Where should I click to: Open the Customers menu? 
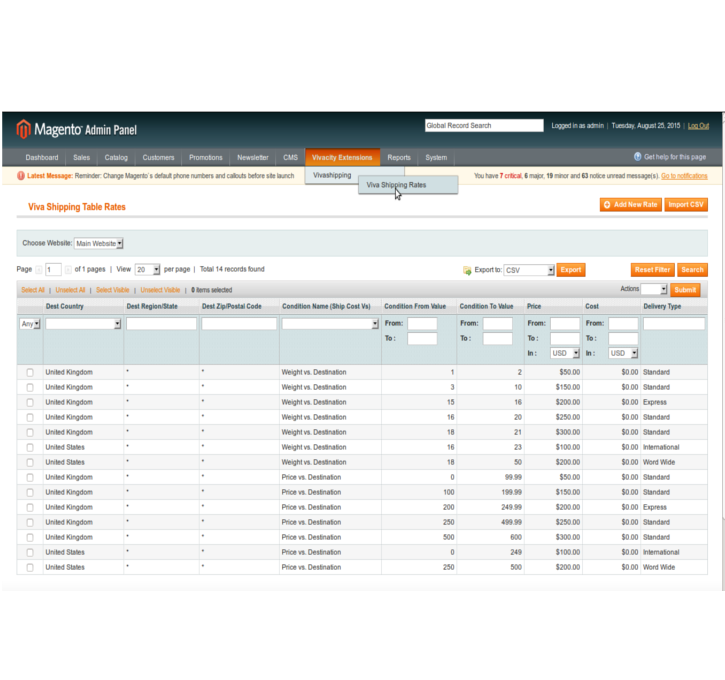tap(158, 157)
